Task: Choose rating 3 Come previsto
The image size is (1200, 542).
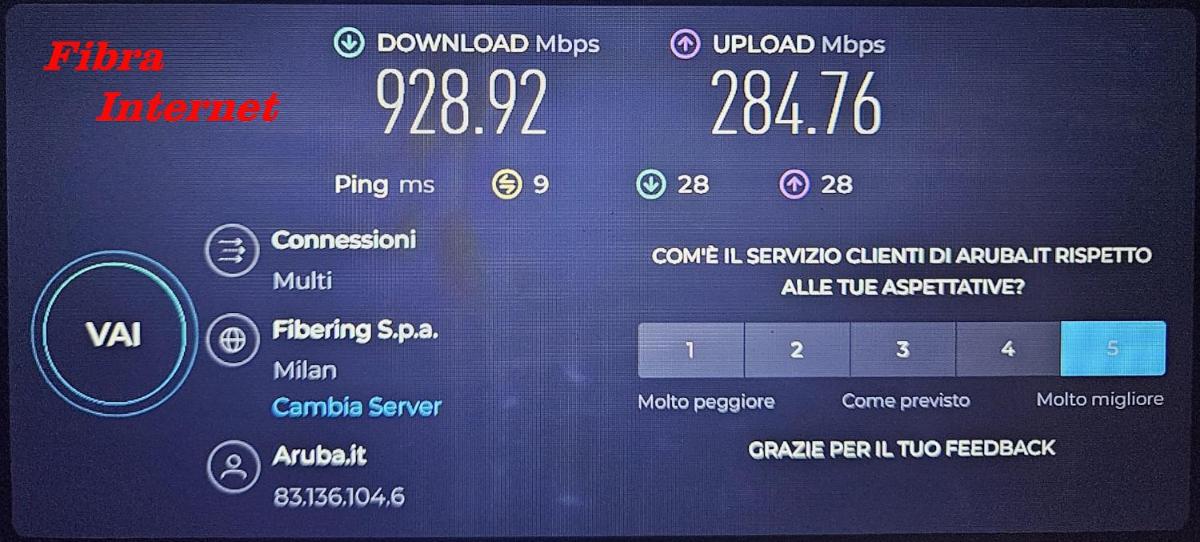Action: (x=903, y=349)
